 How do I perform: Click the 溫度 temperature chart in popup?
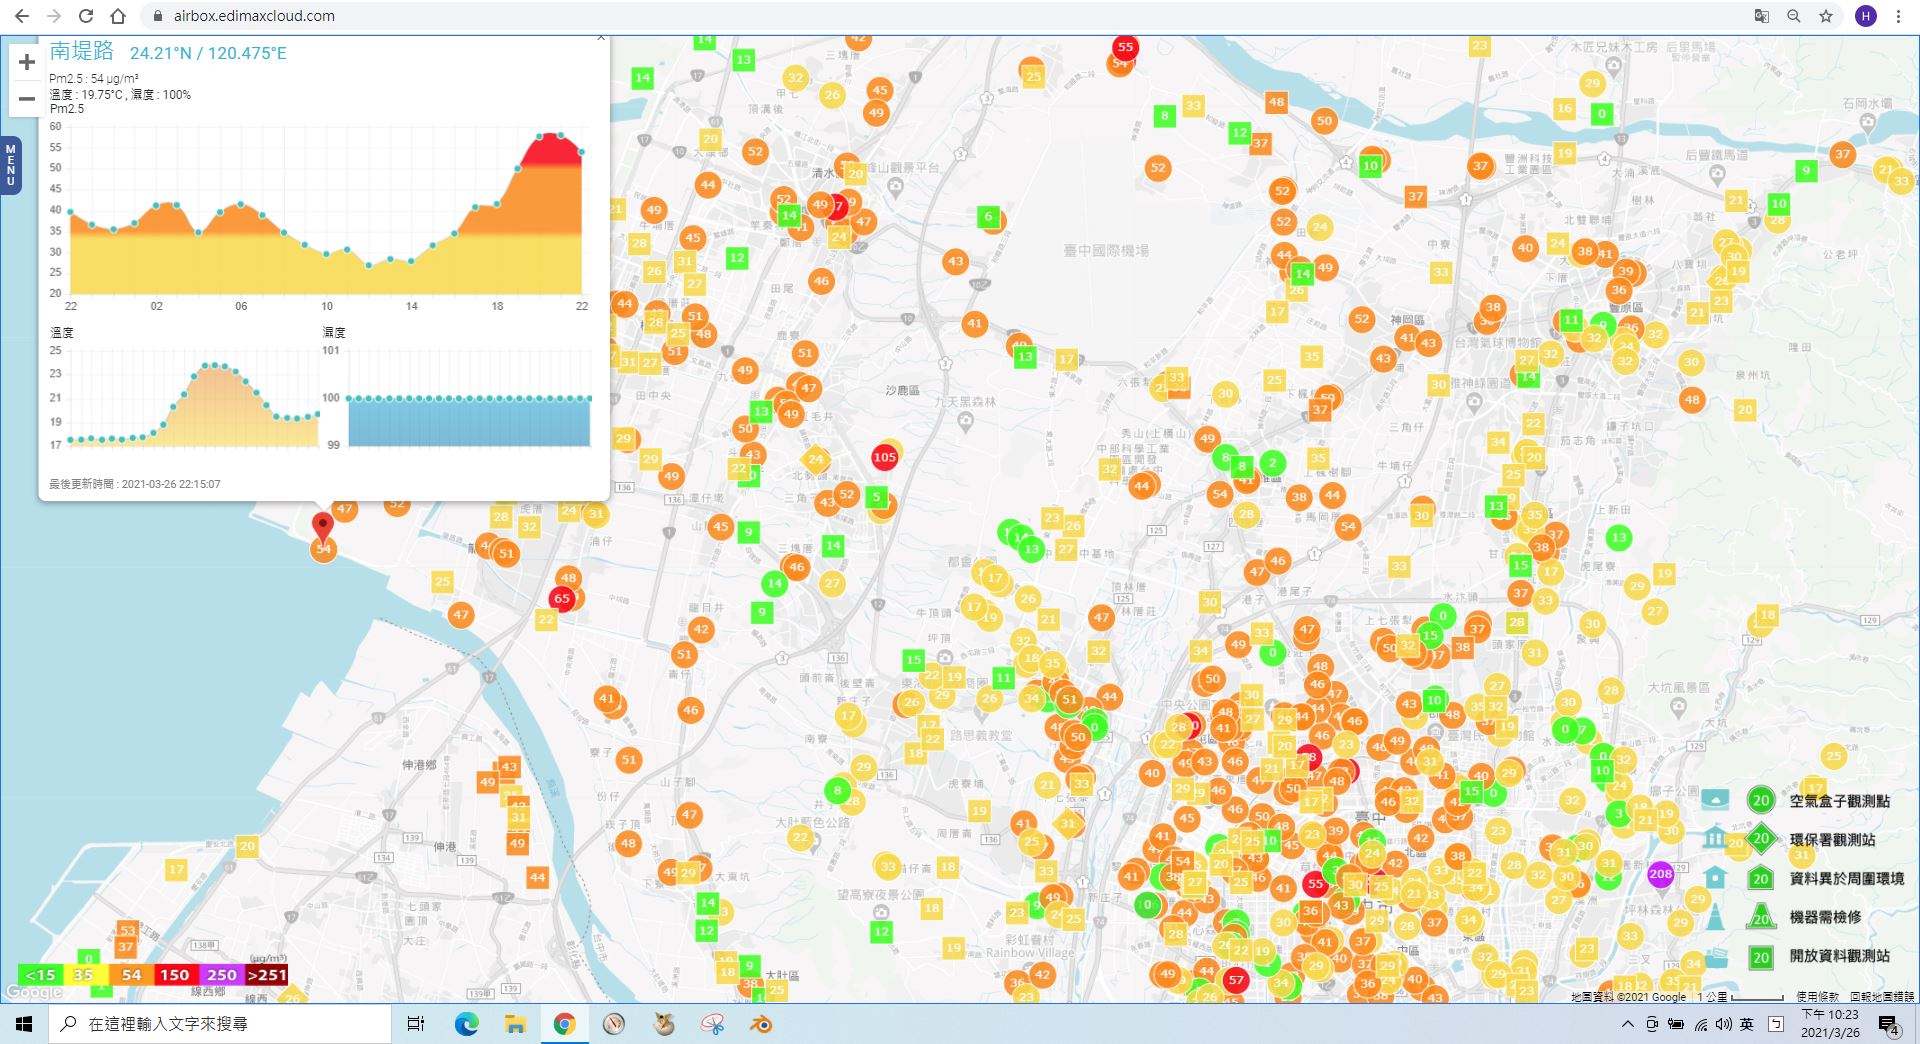click(x=183, y=398)
